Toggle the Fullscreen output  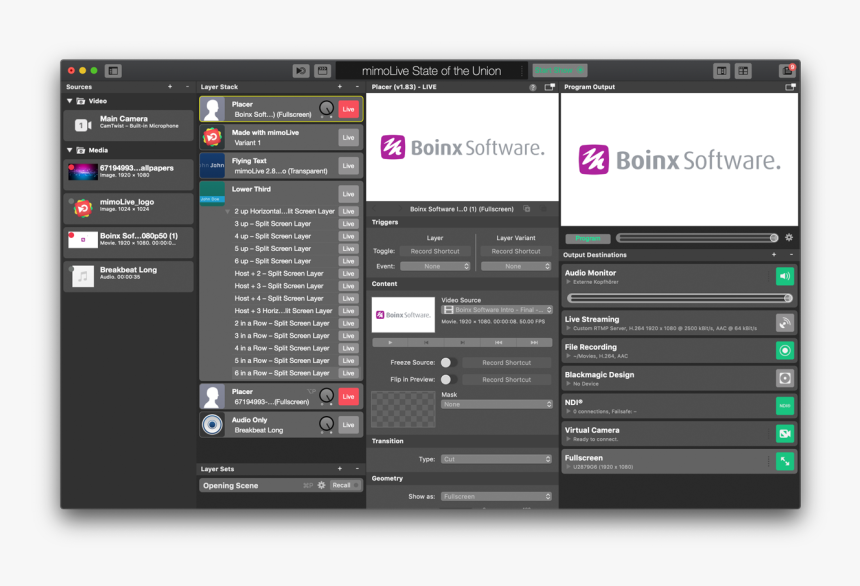[785, 461]
